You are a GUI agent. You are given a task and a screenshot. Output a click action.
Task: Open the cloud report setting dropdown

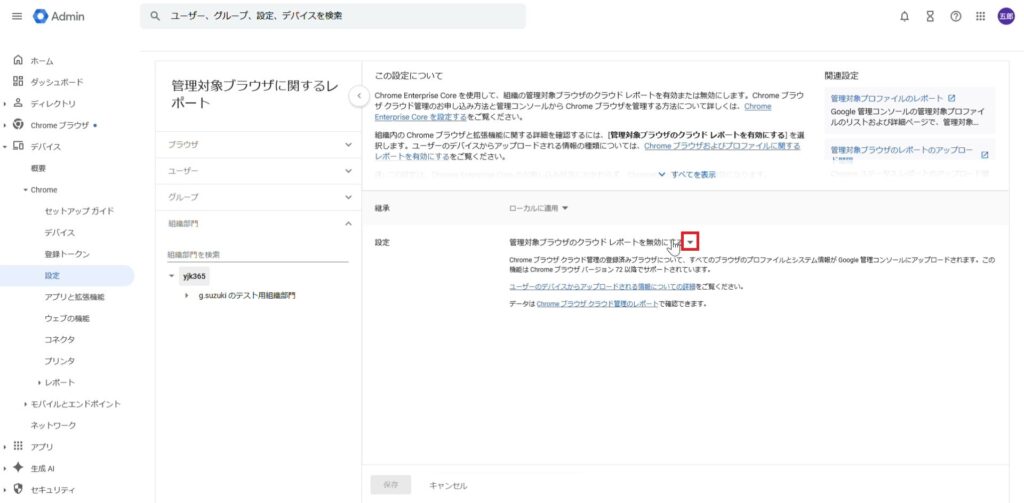click(689, 242)
